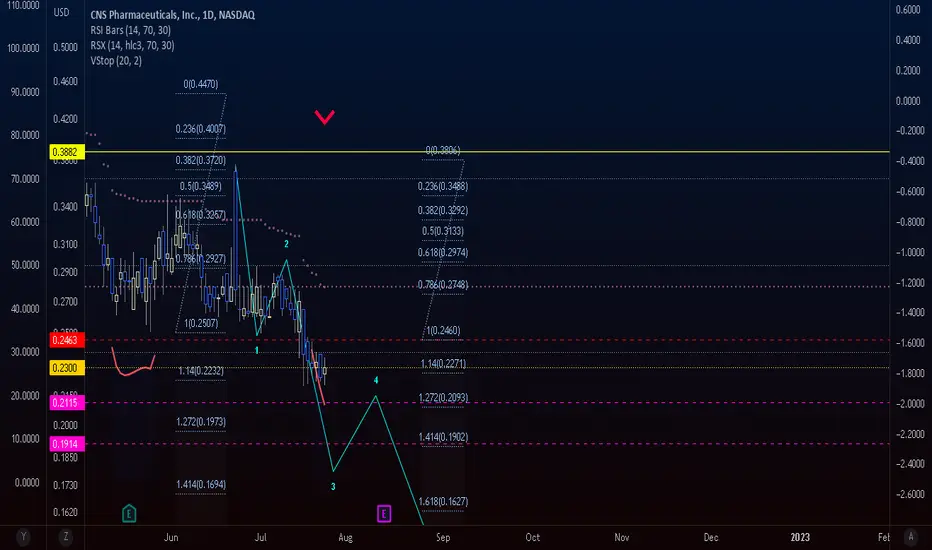This screenshot has height=550, width=932.
Task: Select the magenta 0.1914 price label
Action: [x=67, y=444]
